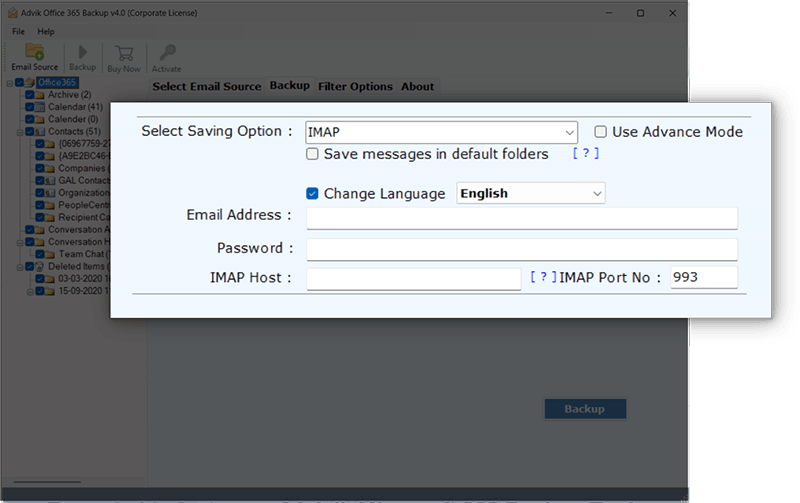Click the PeopleCentric folder icon
This screenshot has height=503, width=800.
[x=49, y=205]
